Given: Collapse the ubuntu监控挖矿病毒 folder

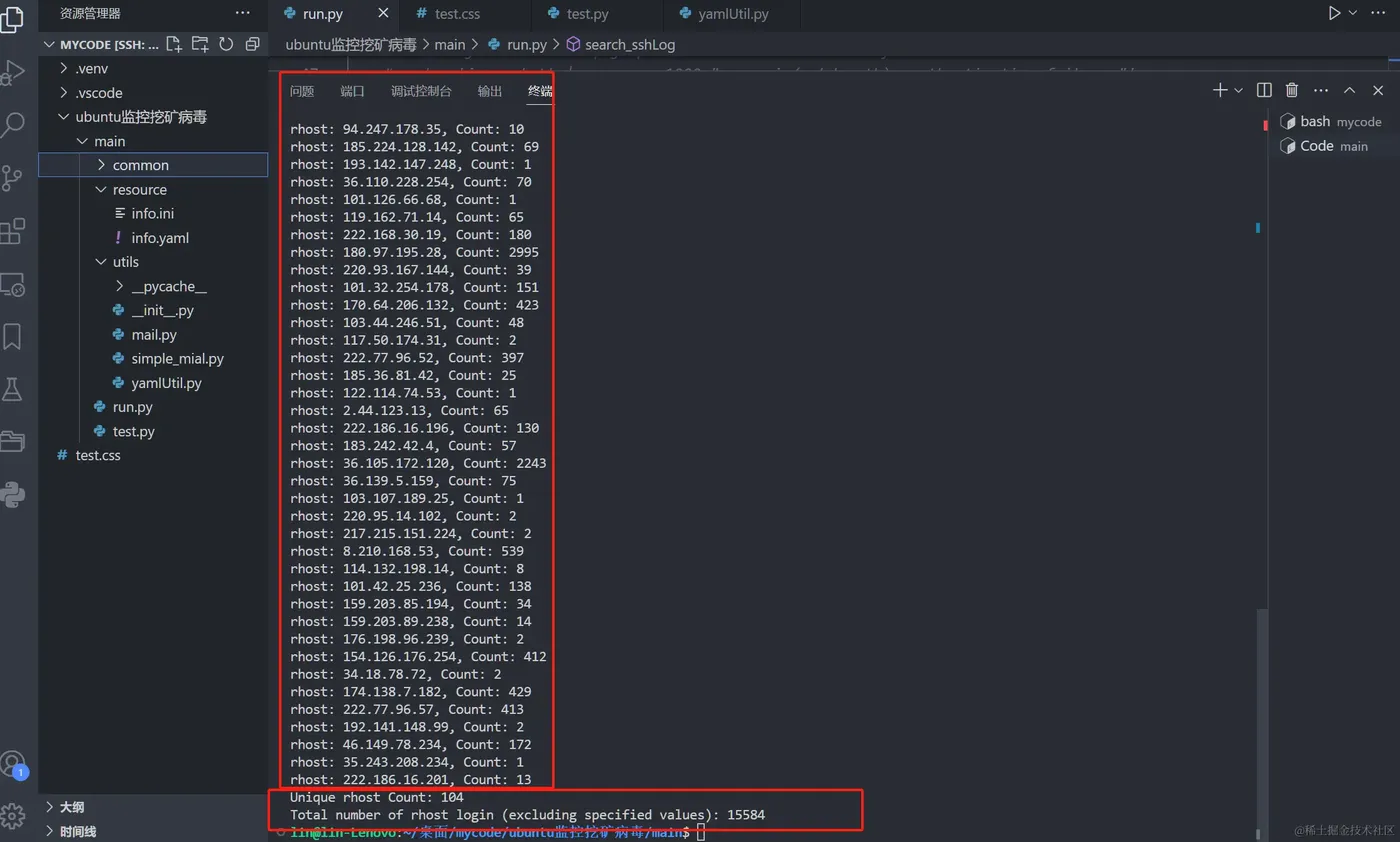Looking at the screenshot, I should (x=153, y=117).
